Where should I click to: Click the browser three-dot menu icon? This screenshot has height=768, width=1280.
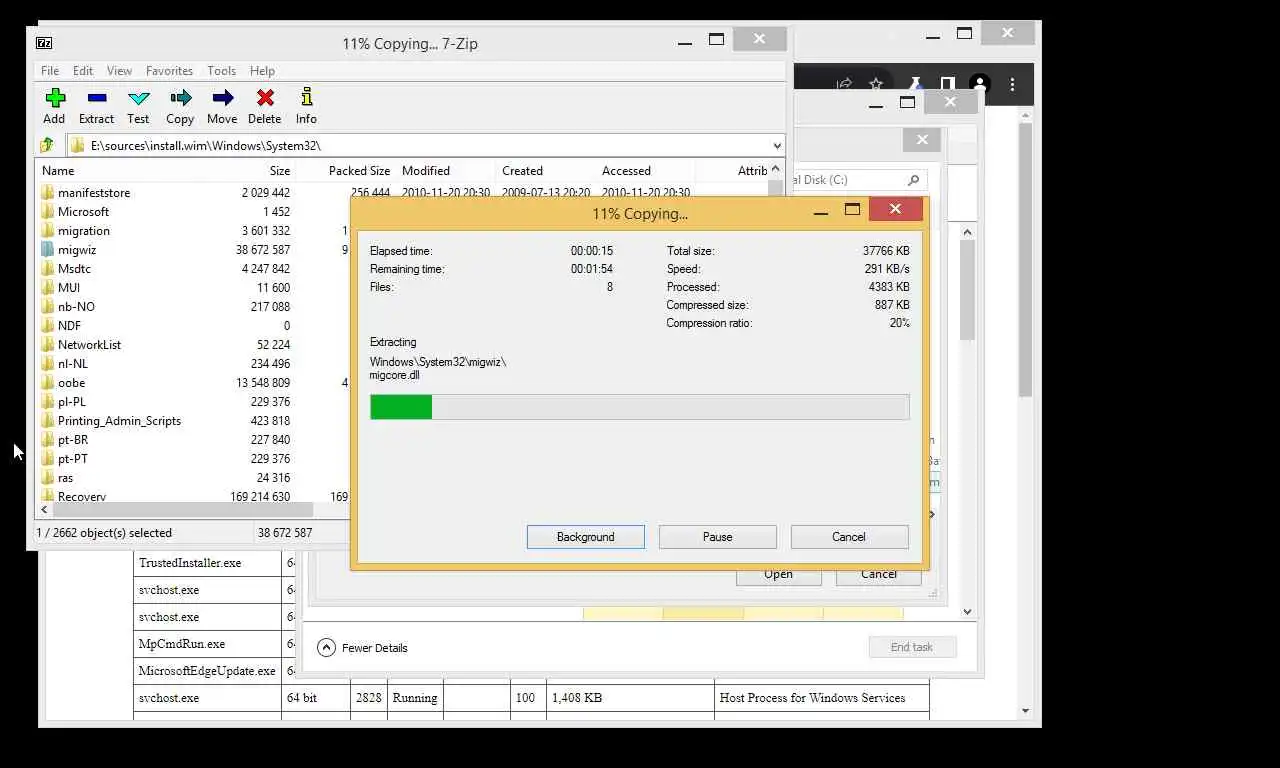tap(1012, 85)
